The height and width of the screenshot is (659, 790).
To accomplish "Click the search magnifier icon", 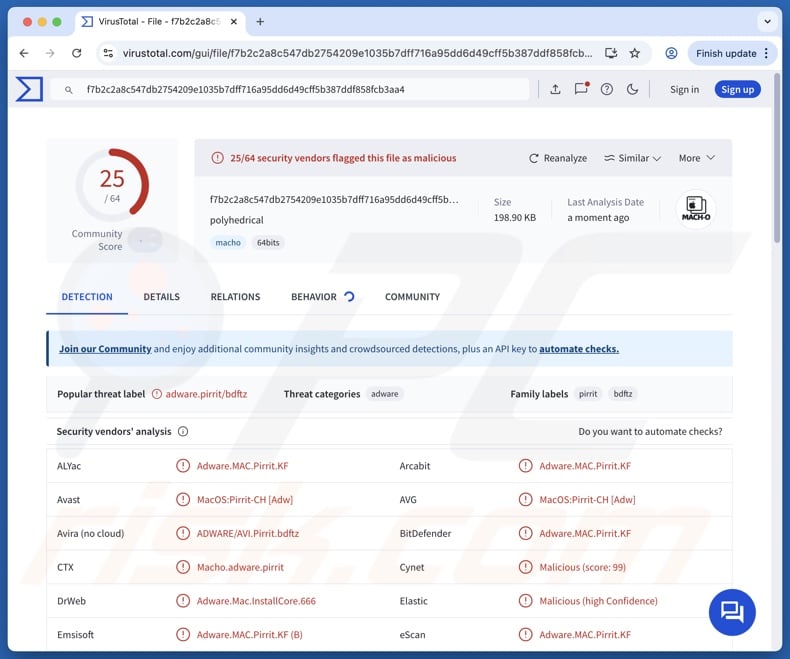I will point(69,90).
